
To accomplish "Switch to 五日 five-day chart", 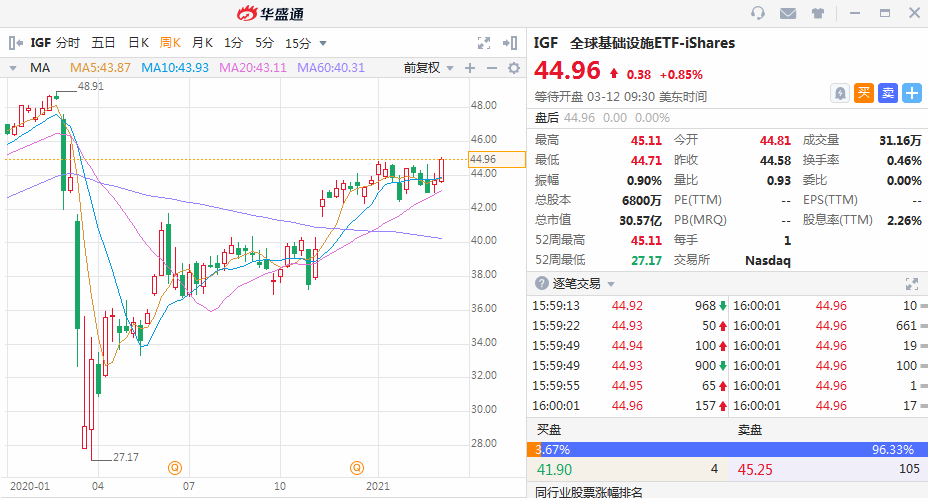I will tap(103, 43).
